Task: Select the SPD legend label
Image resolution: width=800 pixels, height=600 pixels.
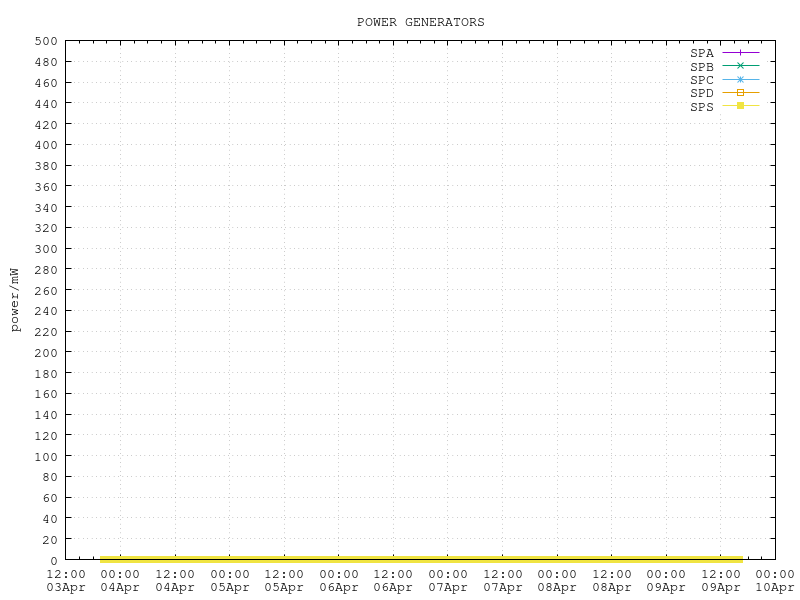Action: tap(702, 93)
